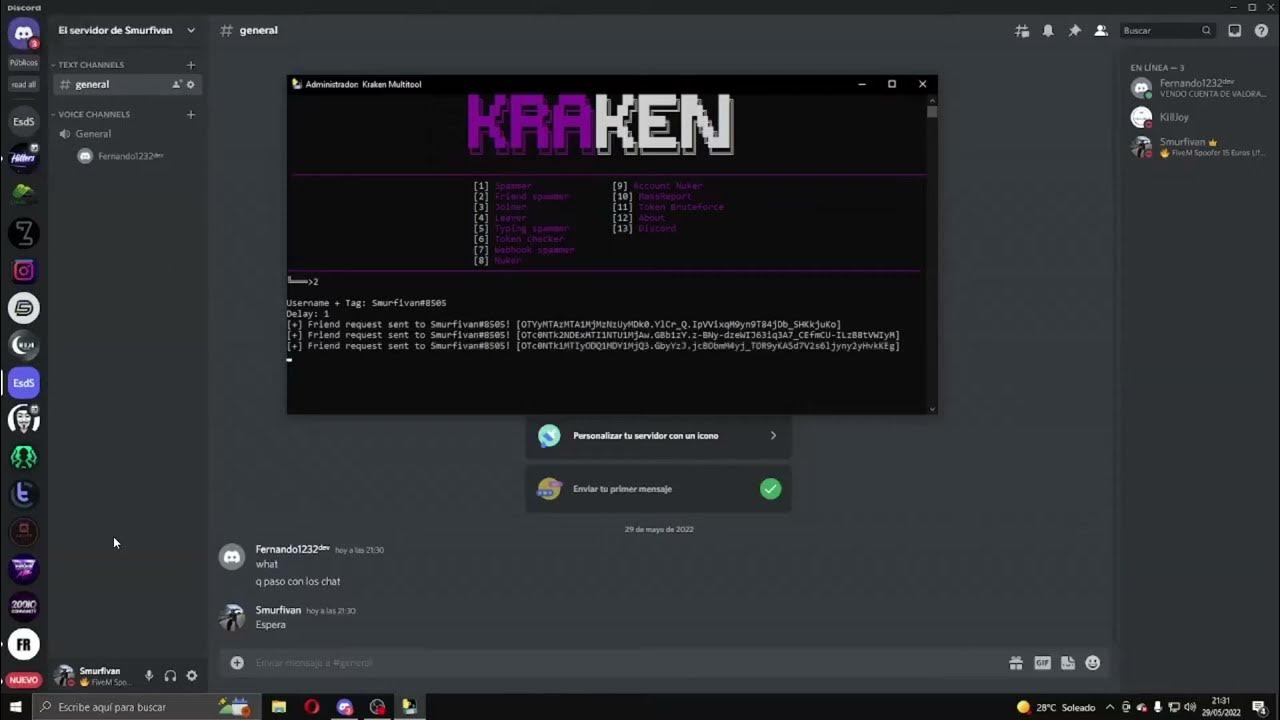Open Windows Start button

coord(15,707)
